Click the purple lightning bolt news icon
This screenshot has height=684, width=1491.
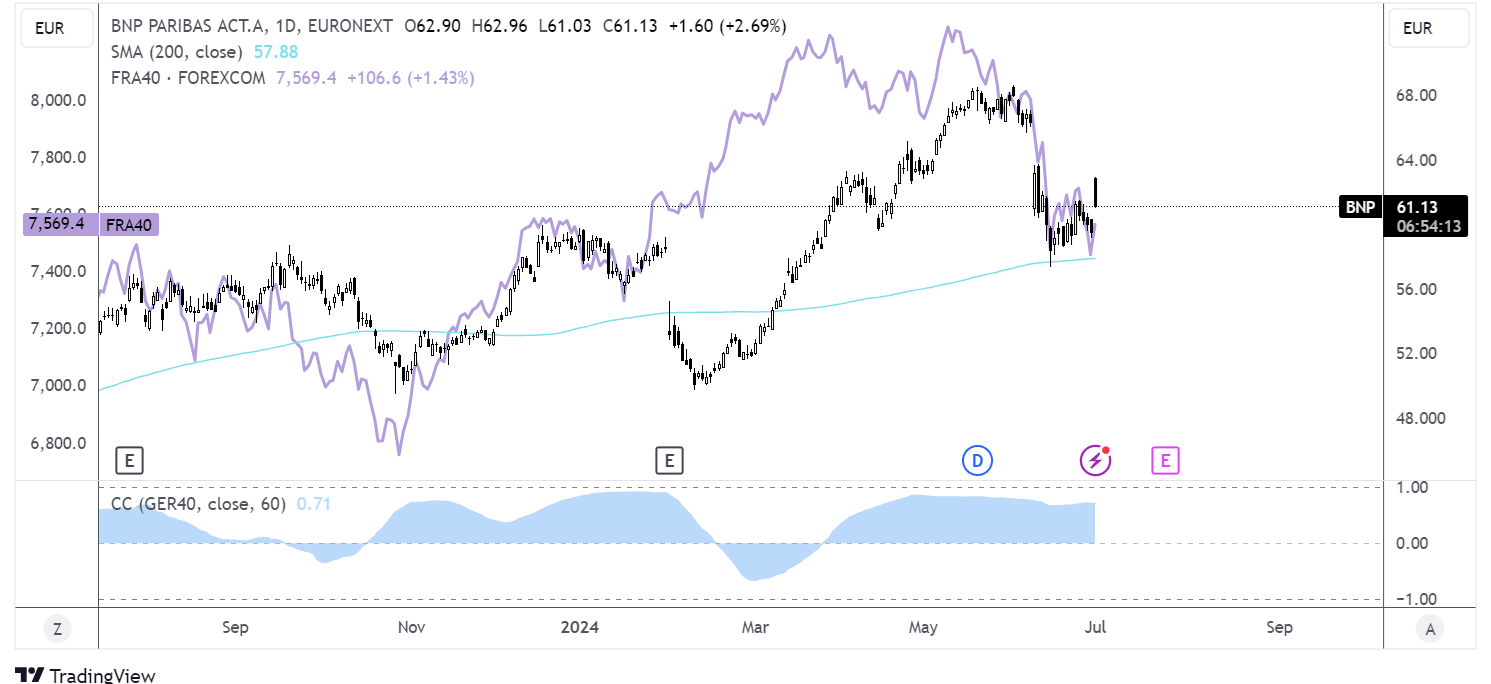click(x=1095, y=461)
